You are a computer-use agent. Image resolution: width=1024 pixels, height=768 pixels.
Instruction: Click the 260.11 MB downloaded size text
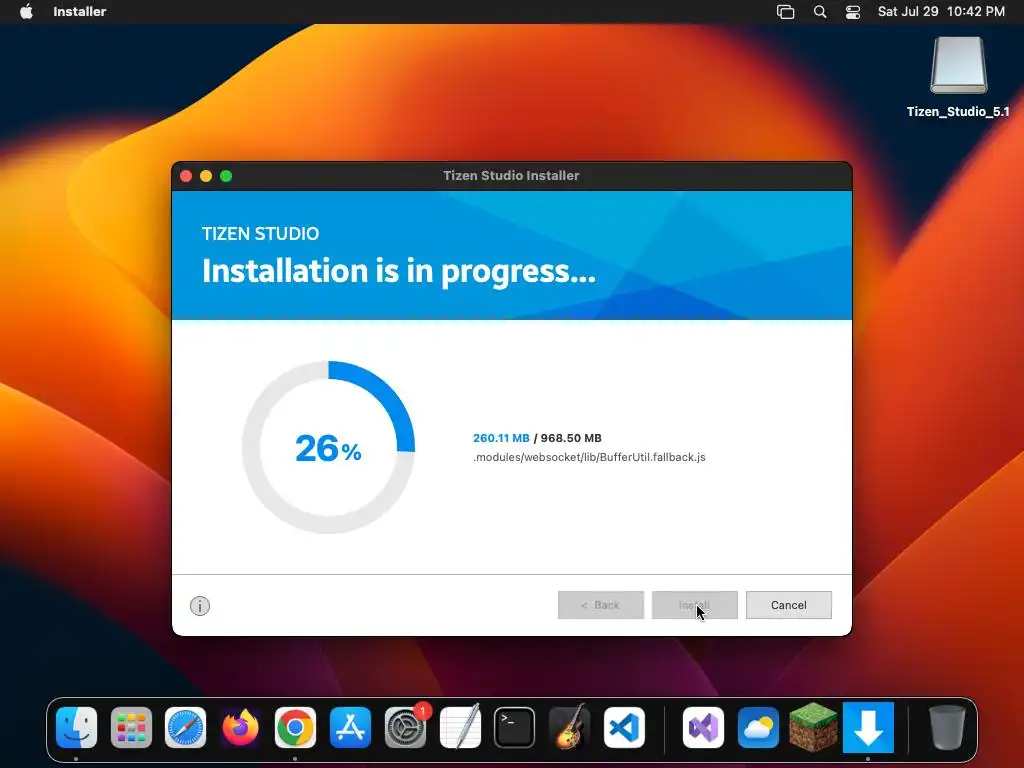click(x=501, y=438)
